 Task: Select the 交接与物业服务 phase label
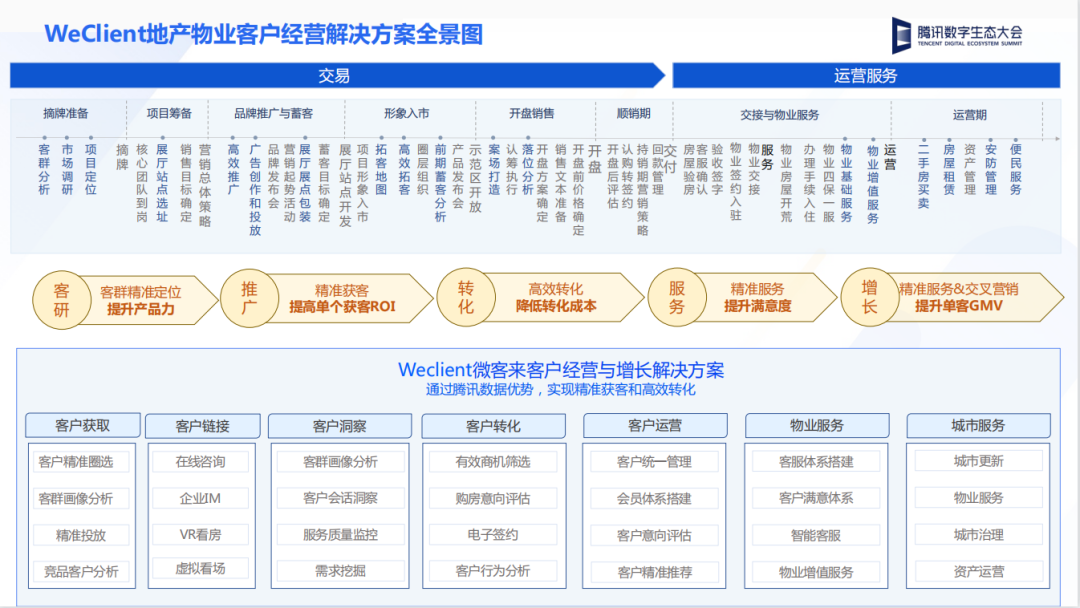[x=780, y=115]
